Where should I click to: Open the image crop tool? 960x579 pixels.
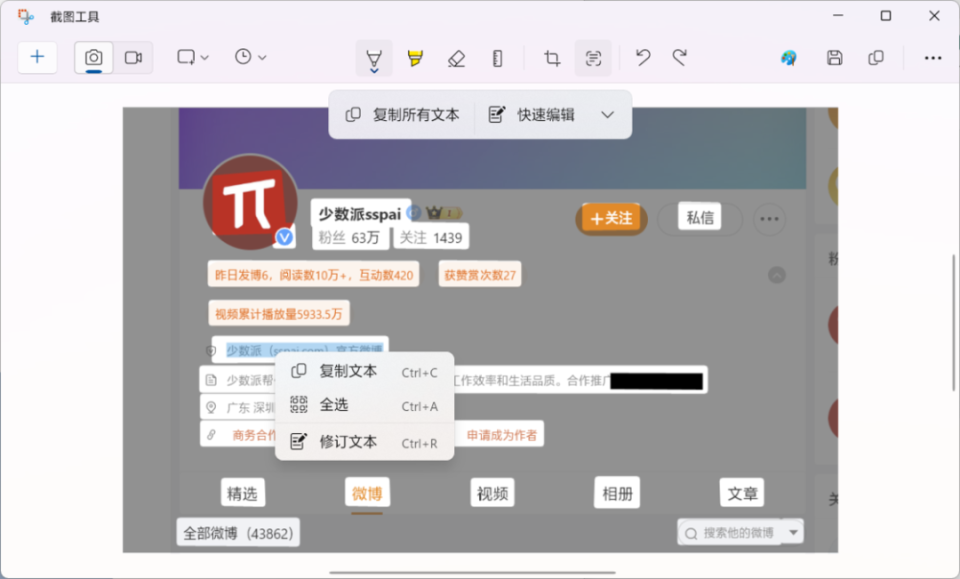(550, 57)
